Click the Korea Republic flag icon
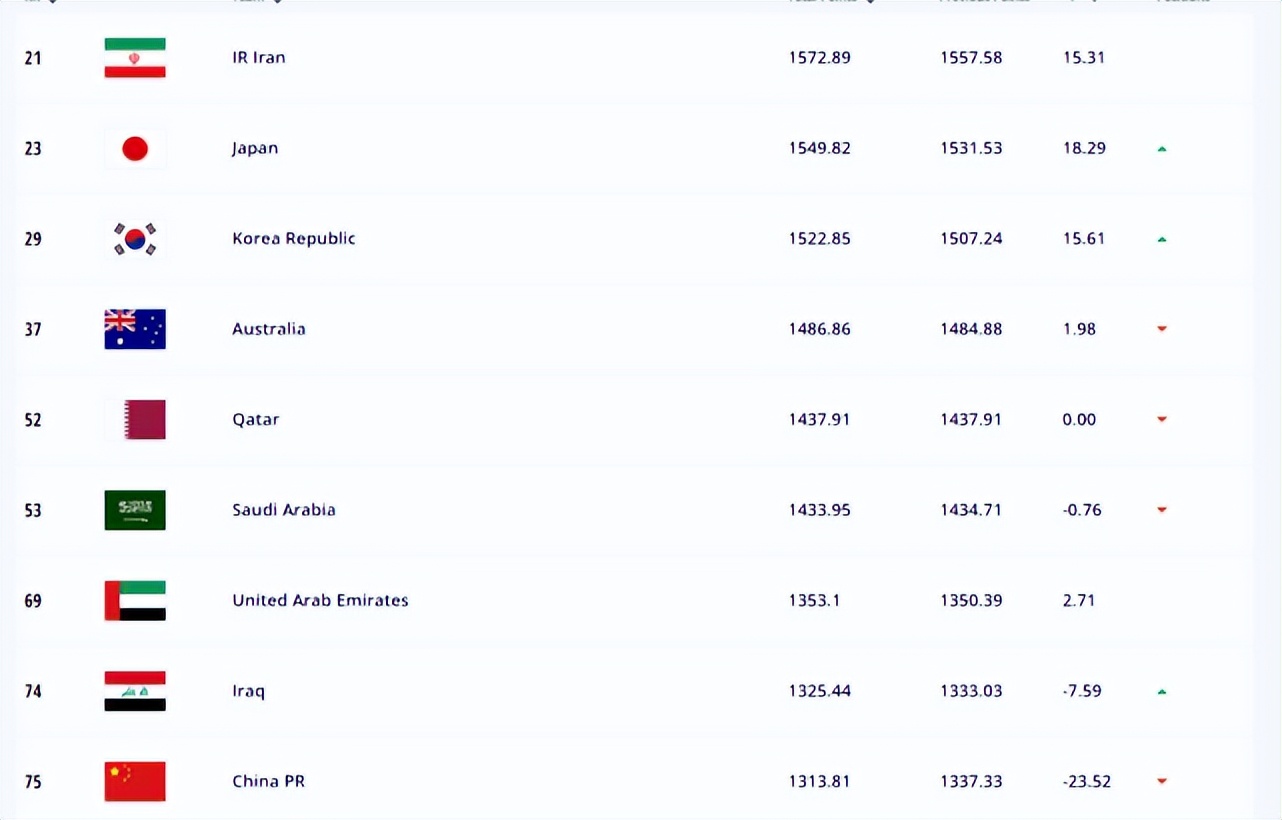Screen dimensions: 1282x820 [135, 239]
